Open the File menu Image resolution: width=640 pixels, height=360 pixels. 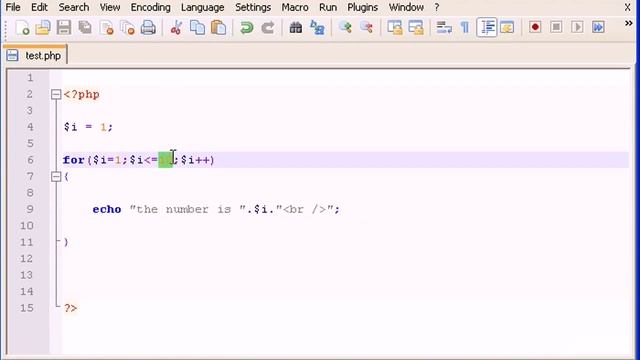click(x=13, y=7)
